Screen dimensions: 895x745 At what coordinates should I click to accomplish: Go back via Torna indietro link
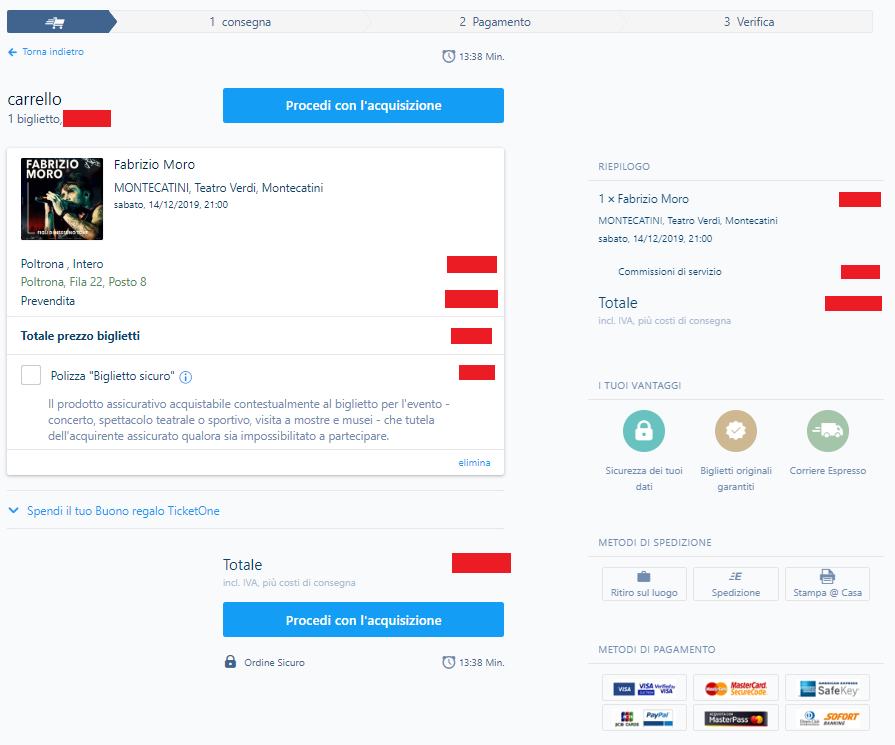click(x=53, y=51)
